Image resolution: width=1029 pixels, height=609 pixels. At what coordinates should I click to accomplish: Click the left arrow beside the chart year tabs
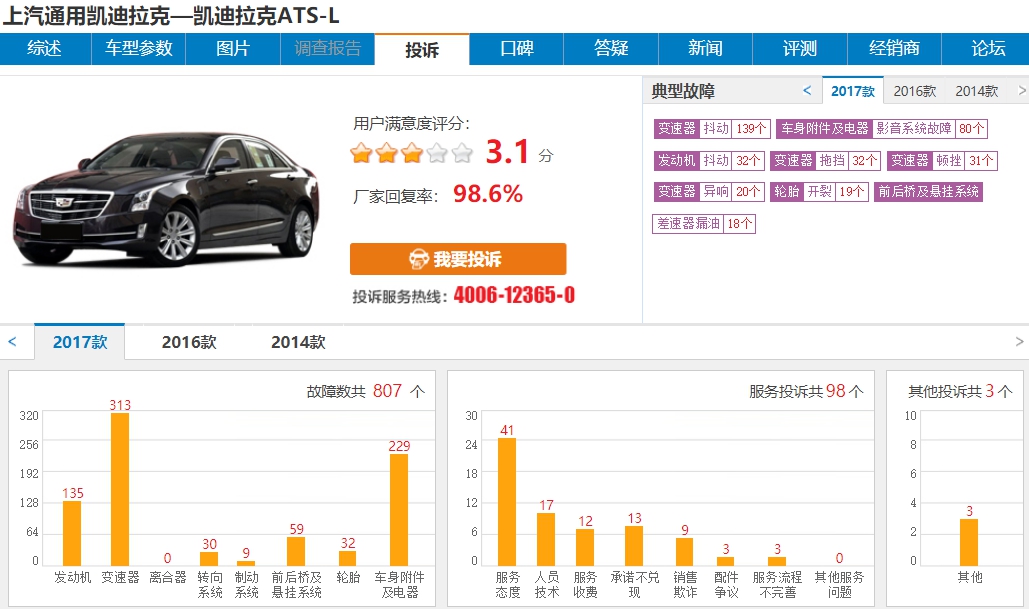(12, 342)
